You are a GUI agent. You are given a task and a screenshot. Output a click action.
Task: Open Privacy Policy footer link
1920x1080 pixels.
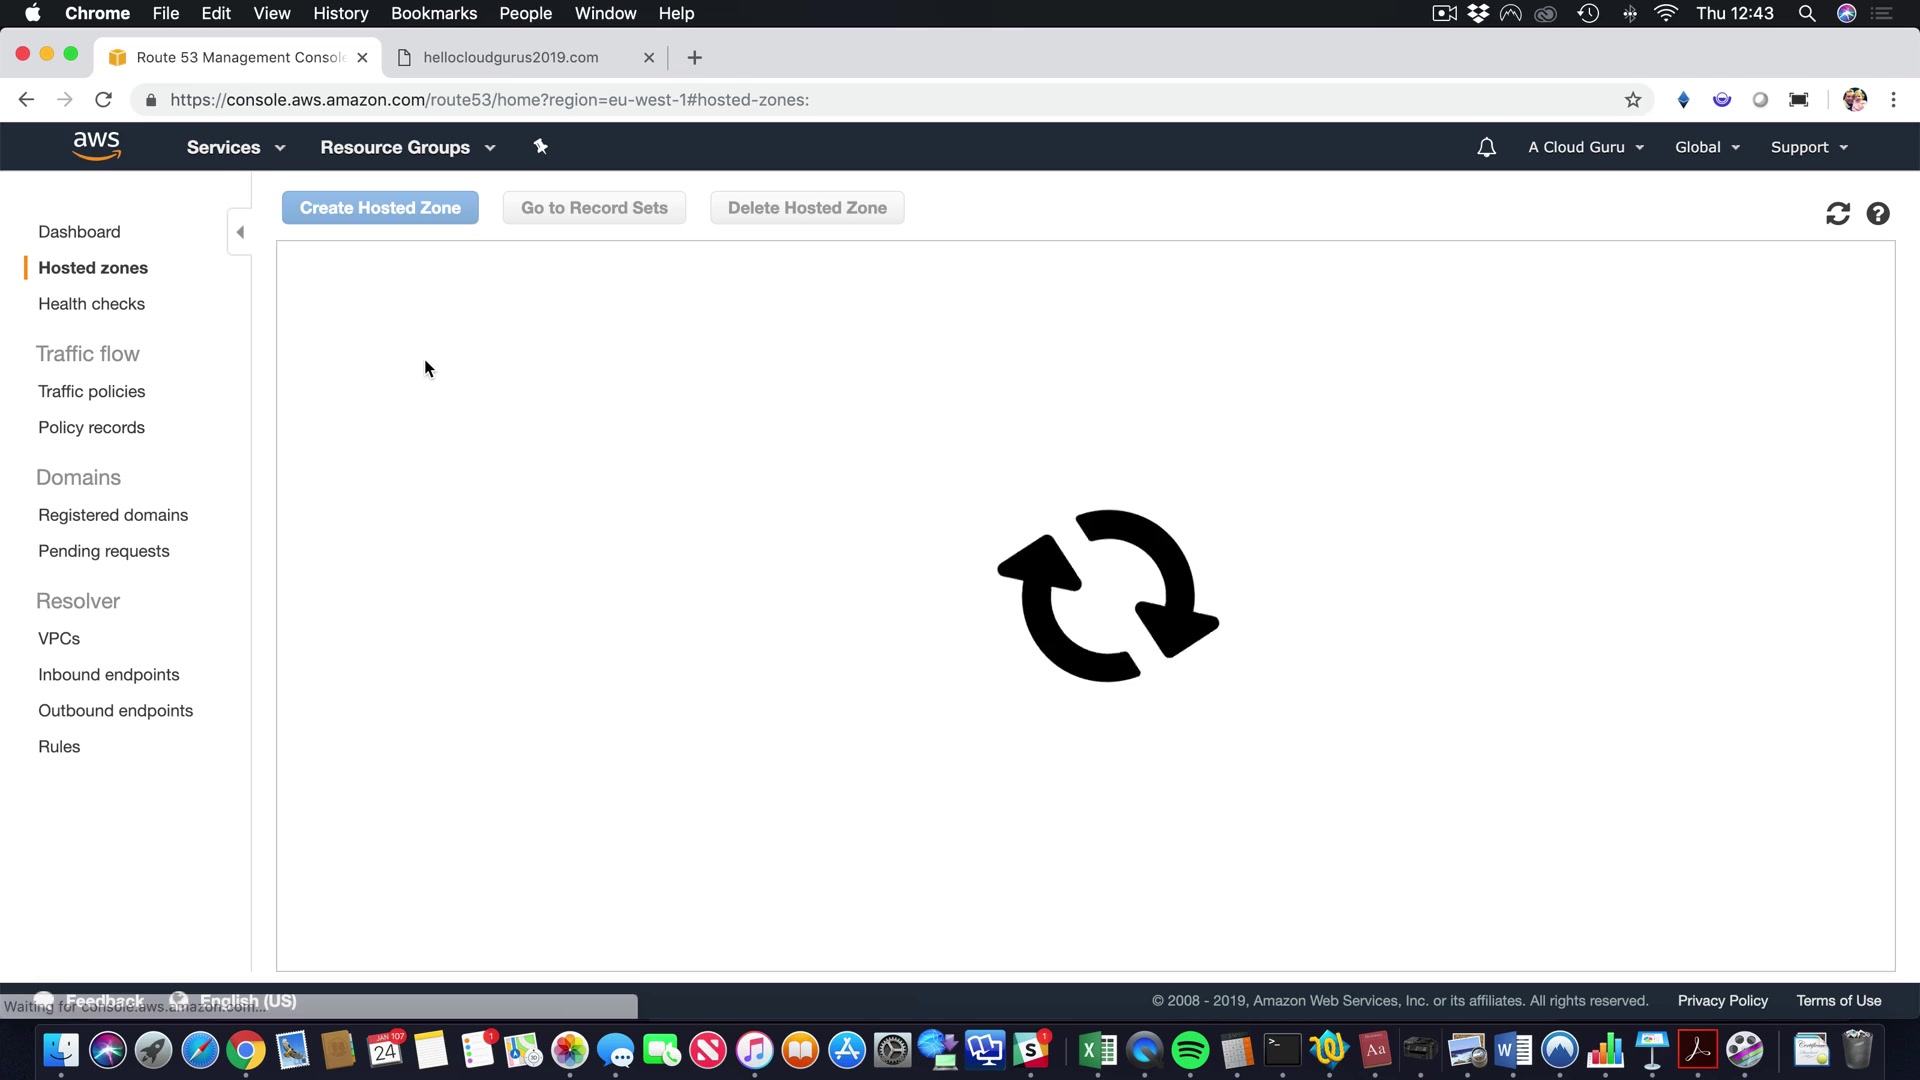[1722, 1001]
